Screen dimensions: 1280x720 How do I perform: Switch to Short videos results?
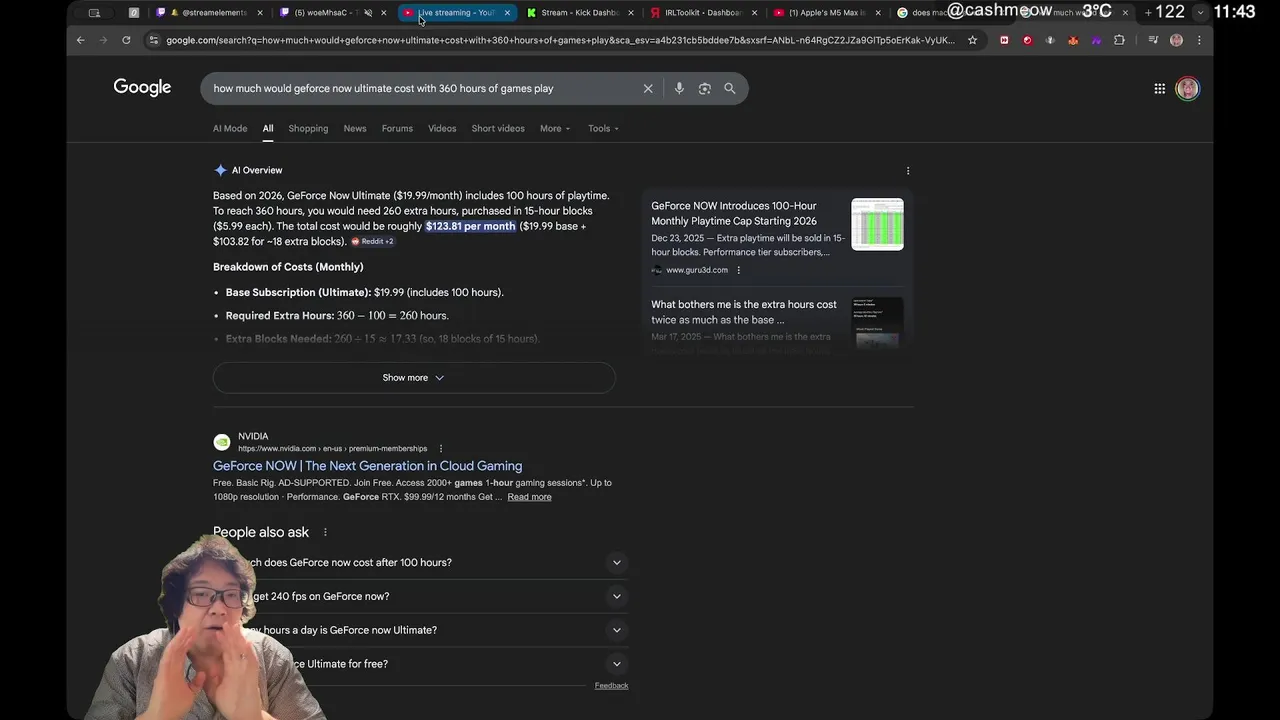pos(498,128)
